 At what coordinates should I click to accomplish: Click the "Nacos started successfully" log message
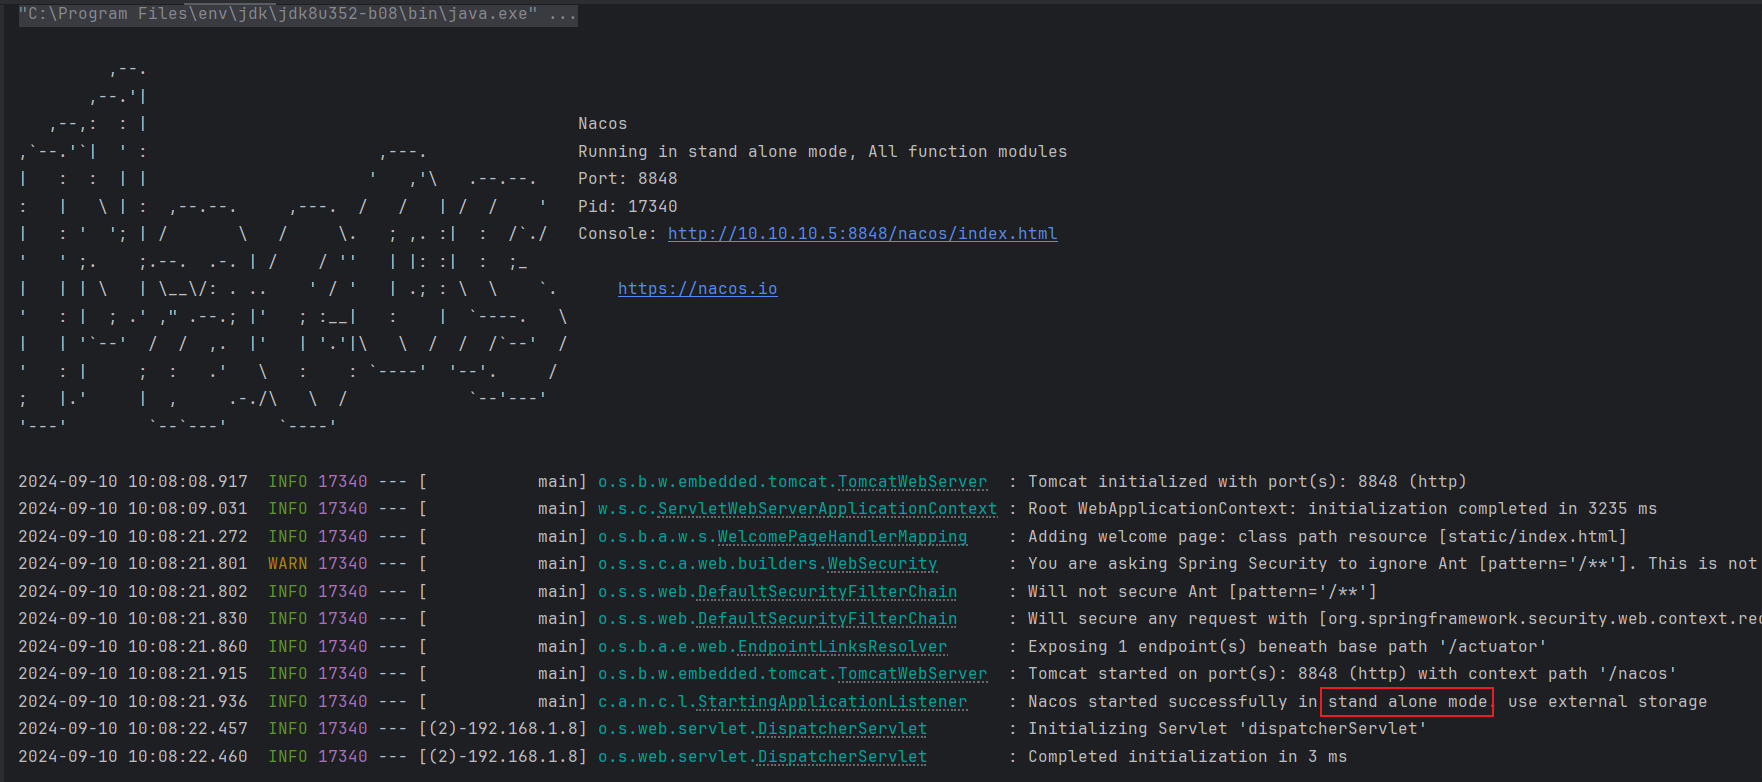click(x=1367, y=702)
